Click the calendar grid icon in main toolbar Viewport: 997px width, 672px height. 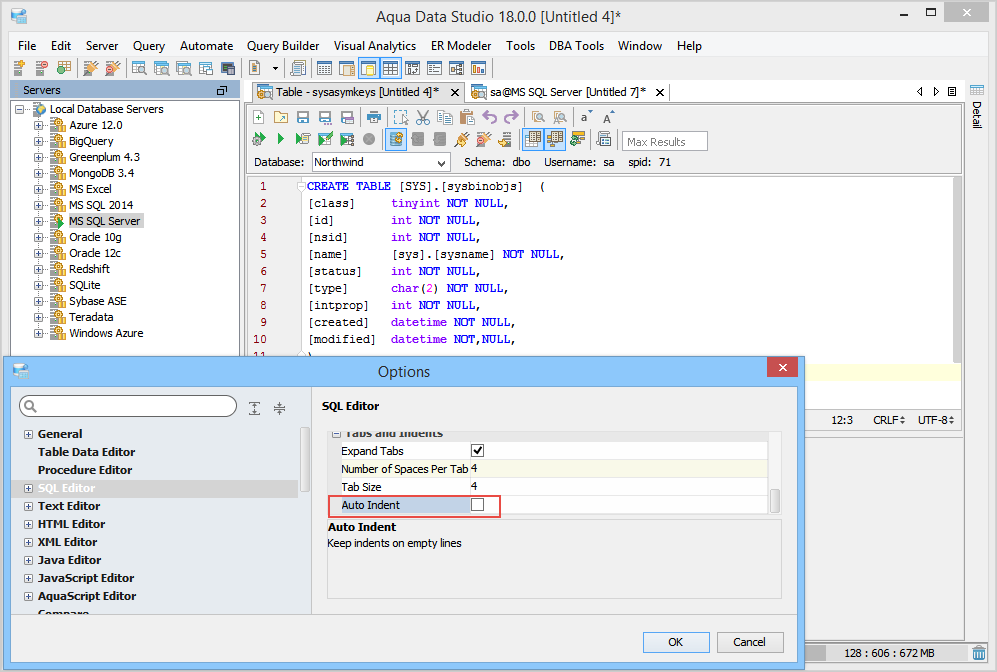click(324, 68)
